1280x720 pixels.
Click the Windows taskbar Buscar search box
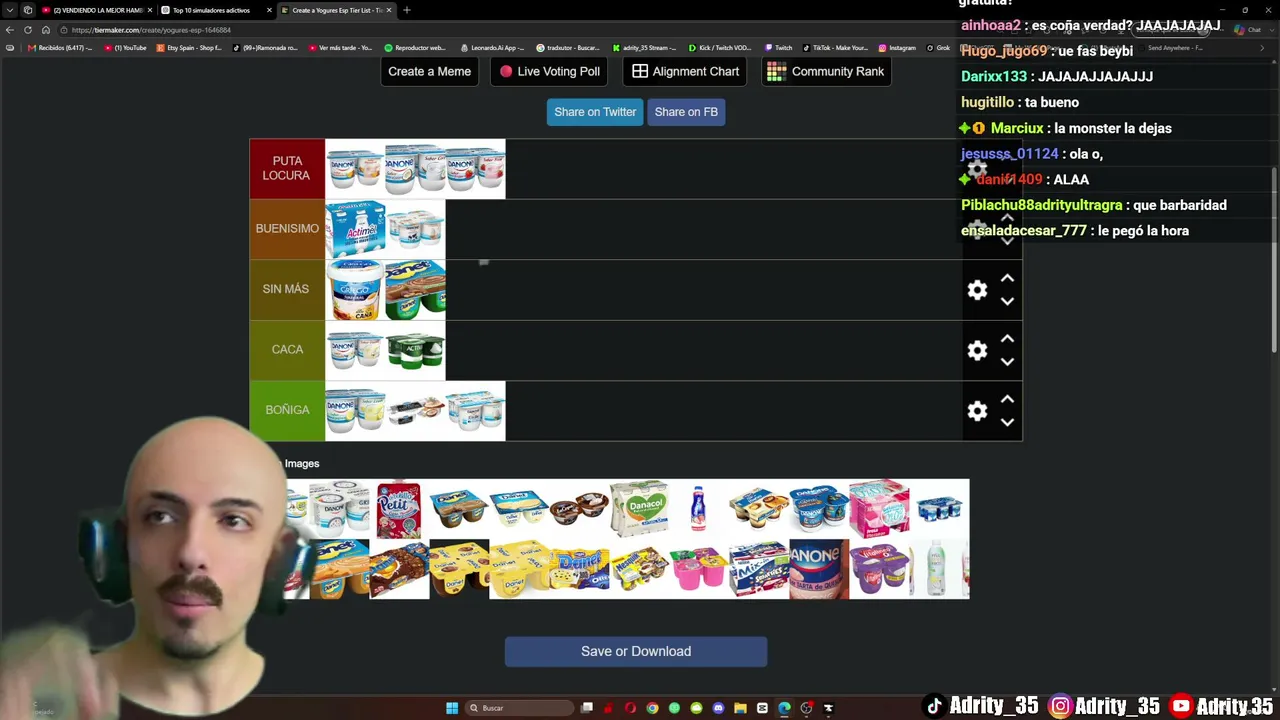pos(518,708)
